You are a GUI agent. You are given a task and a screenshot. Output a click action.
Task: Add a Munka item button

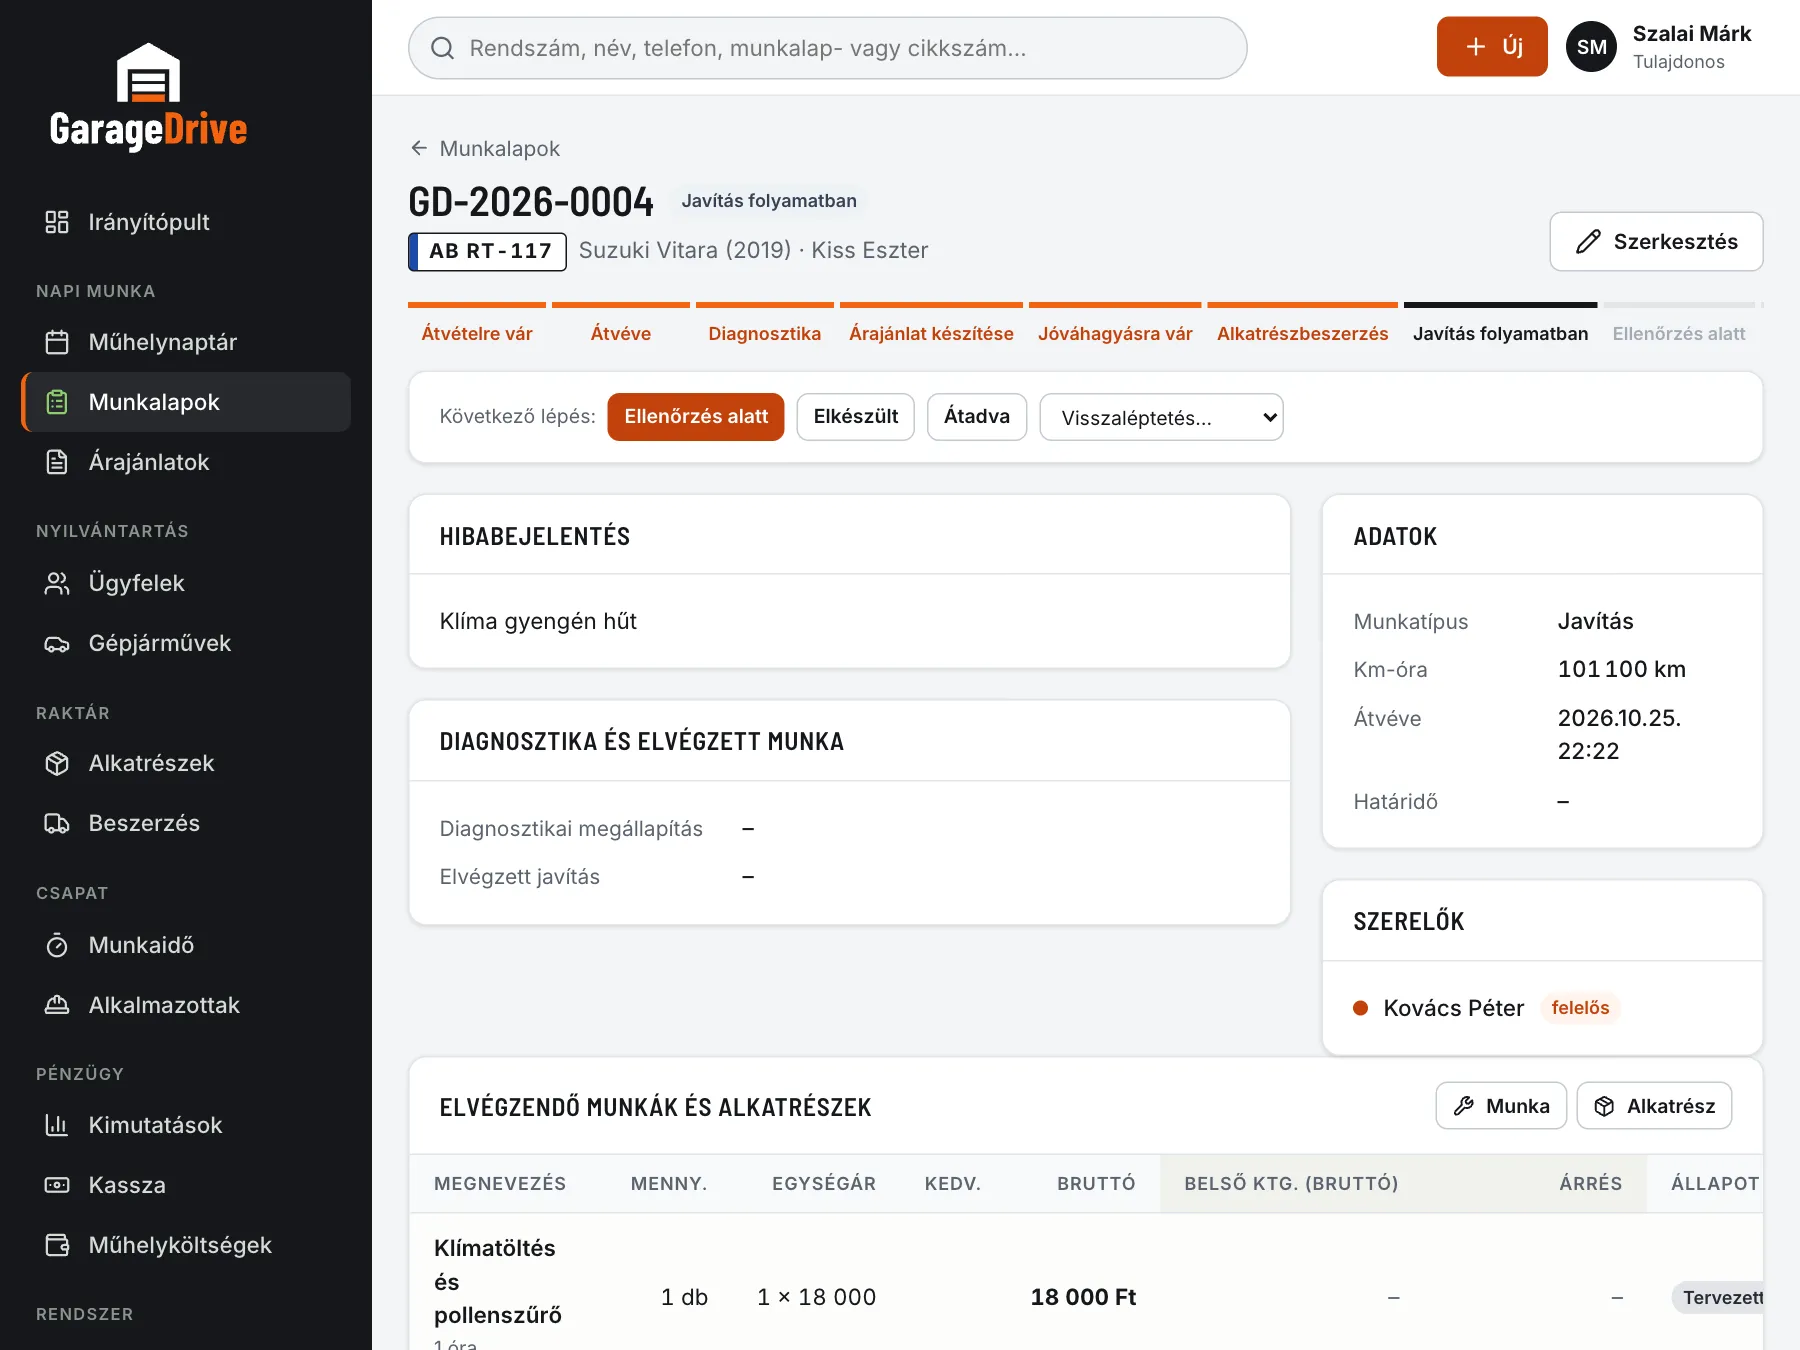click(1501, 1106)
